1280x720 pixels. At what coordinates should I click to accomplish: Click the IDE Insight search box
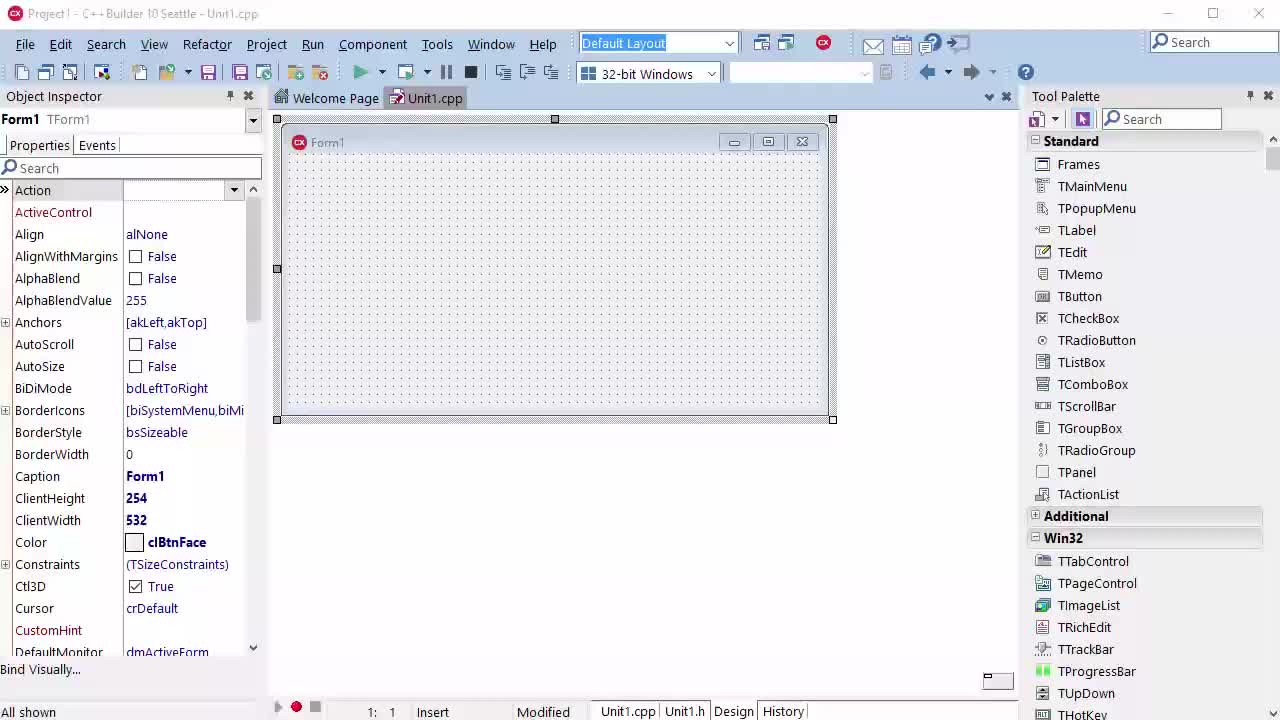(1213, 42)
